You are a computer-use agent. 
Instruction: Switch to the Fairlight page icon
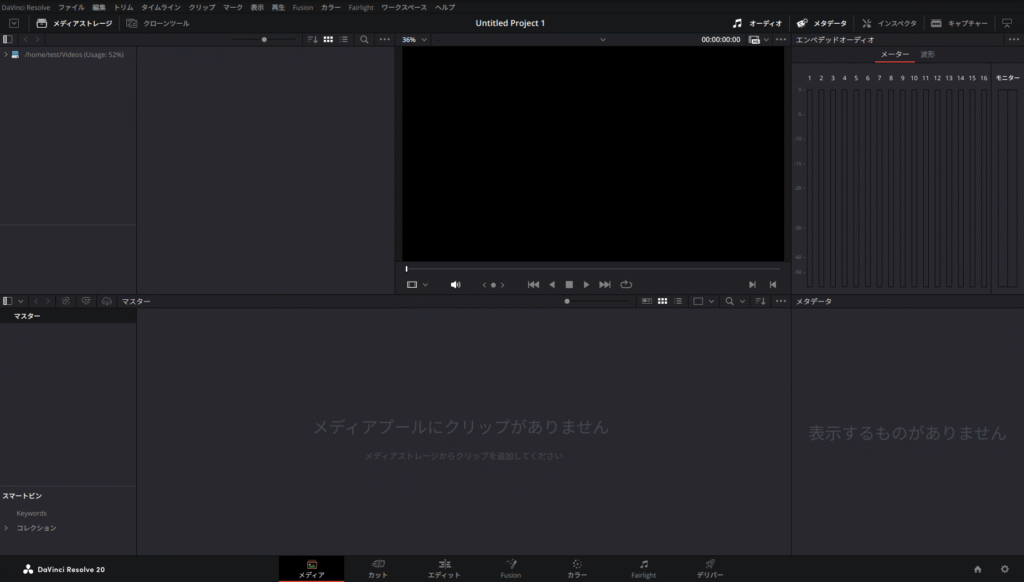(643, 568)
